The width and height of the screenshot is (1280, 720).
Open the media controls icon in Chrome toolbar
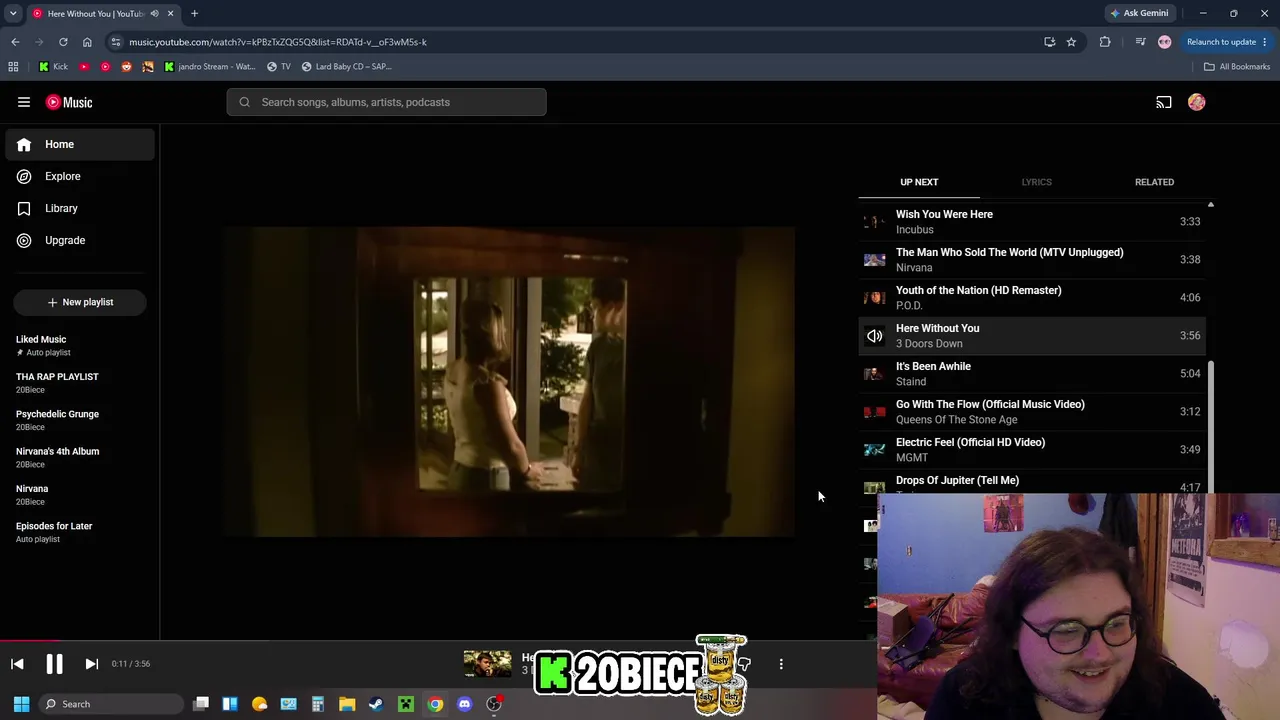1141,42
